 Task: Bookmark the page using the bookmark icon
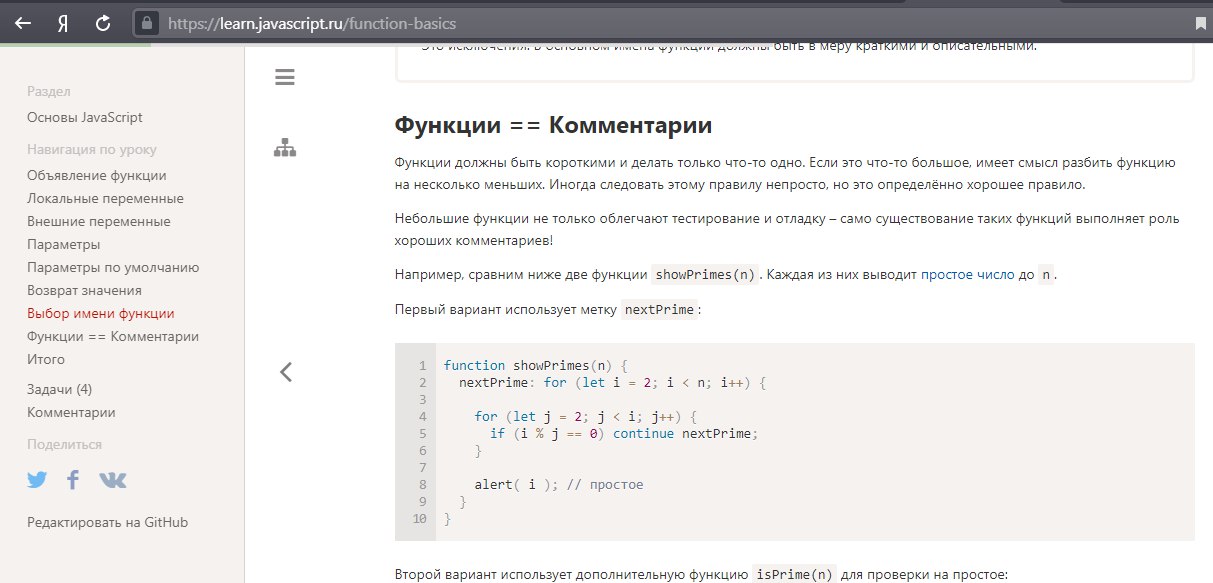tap(1201, 23)
